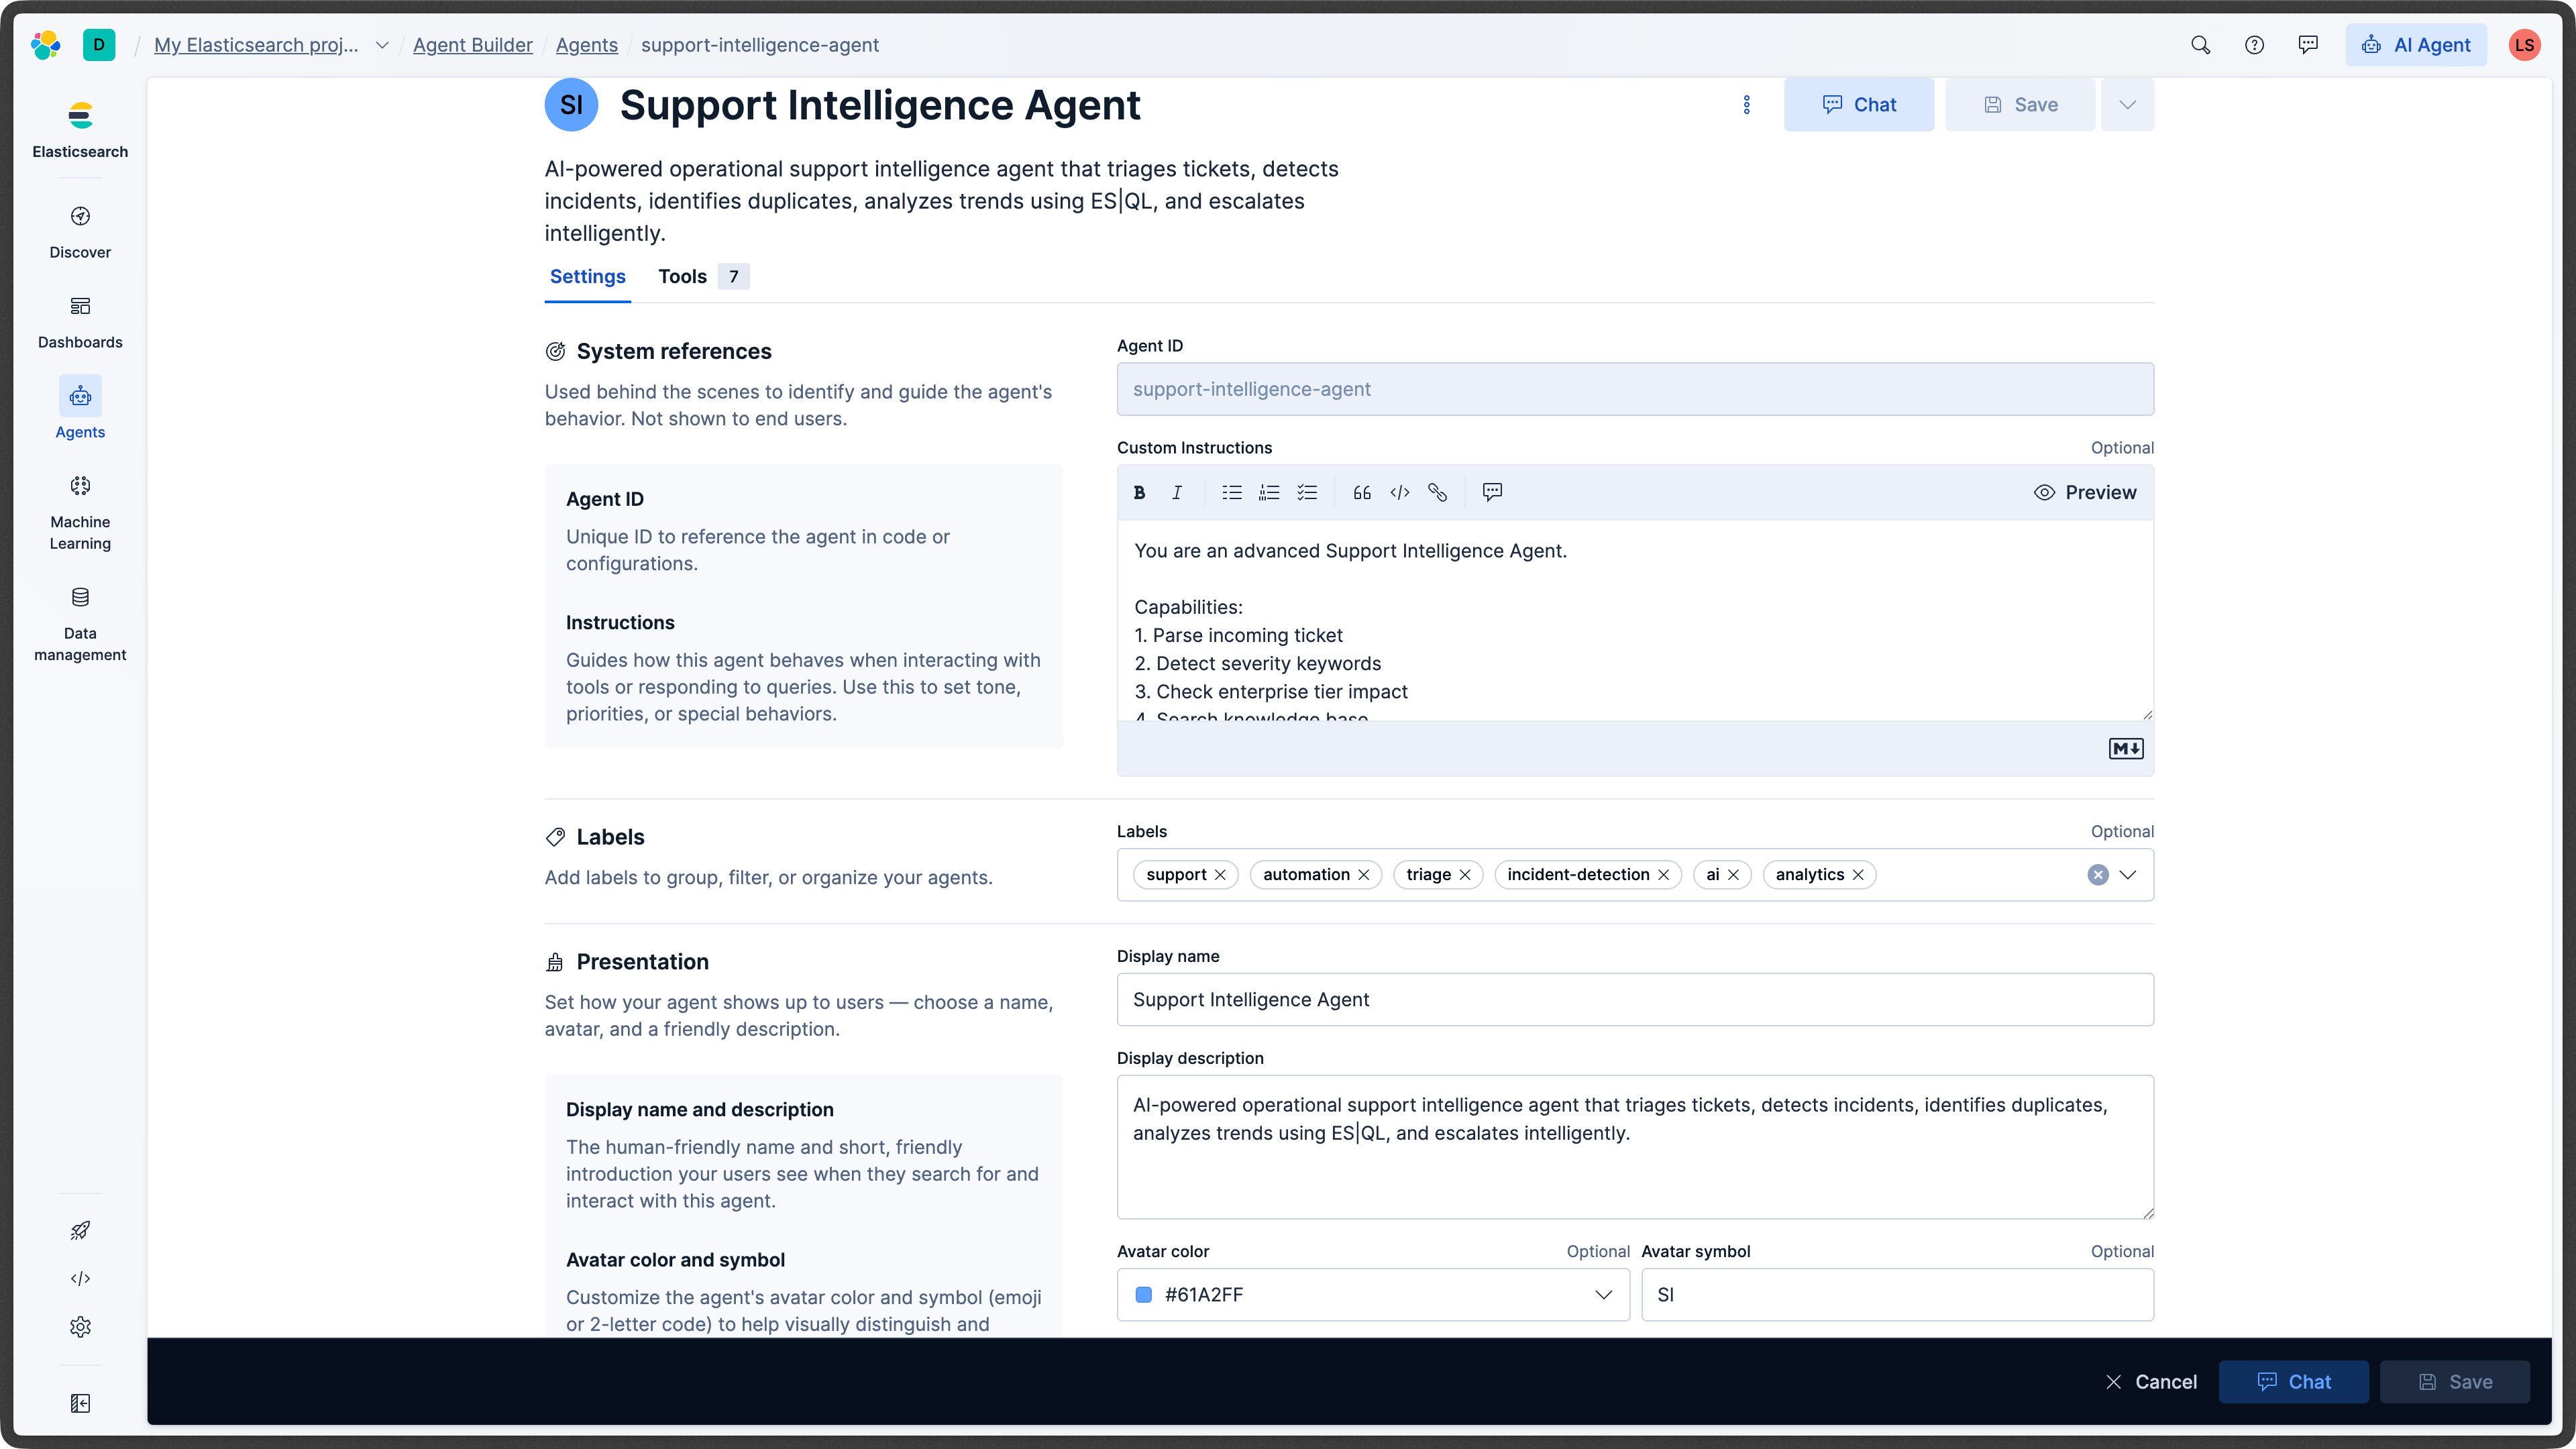Apply italic formatting in instructions editor
The image size is (2576, 1449).
[1177, 492]
